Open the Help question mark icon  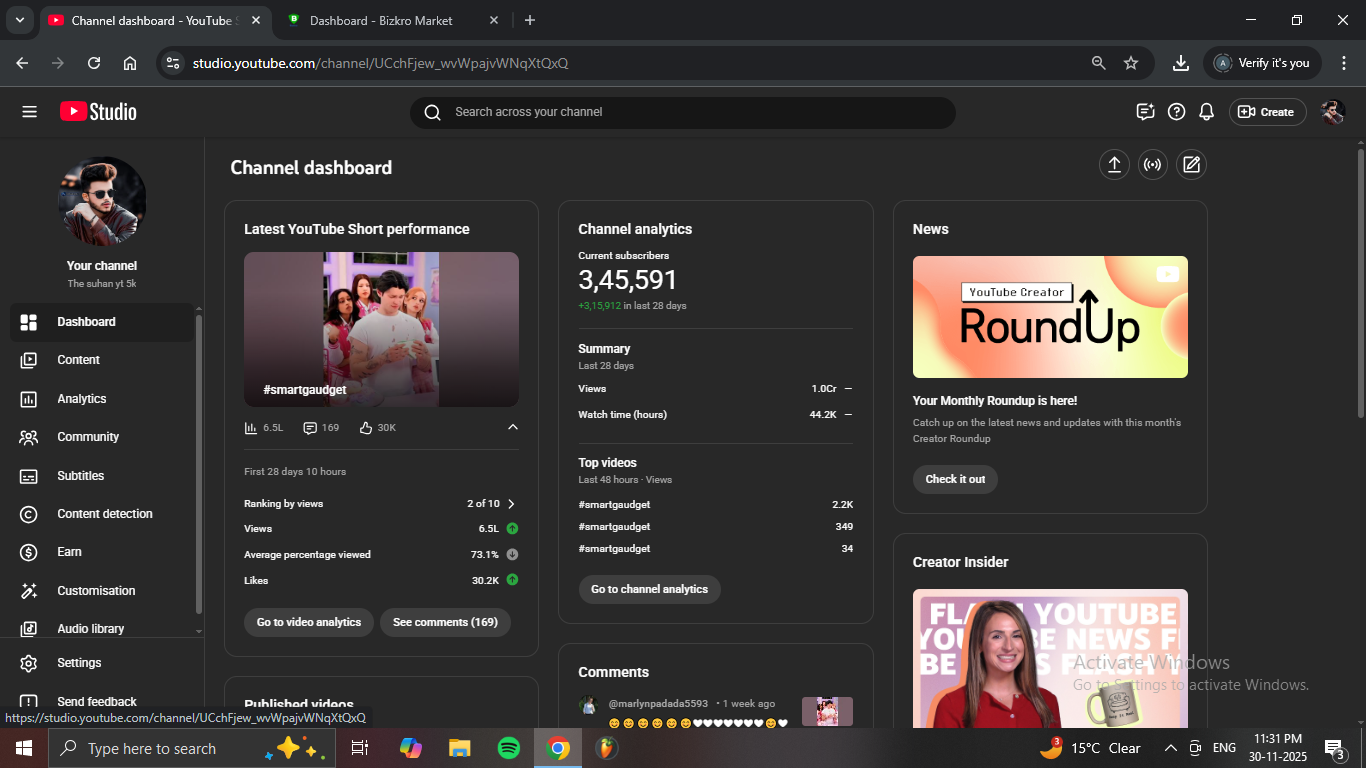coord(1176,112)
